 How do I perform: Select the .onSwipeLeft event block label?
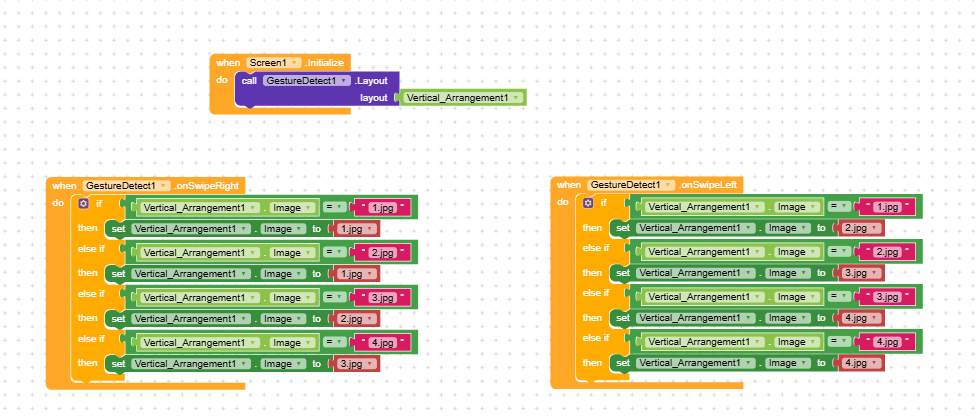point(709,185)
